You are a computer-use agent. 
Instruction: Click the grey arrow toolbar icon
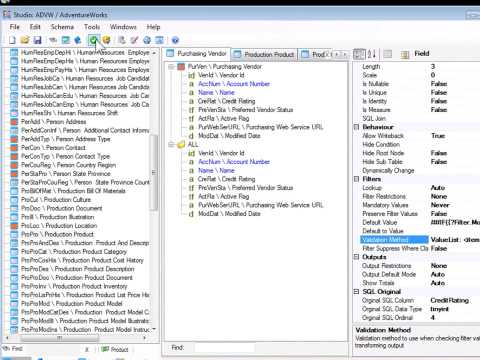tap(53, 40)
